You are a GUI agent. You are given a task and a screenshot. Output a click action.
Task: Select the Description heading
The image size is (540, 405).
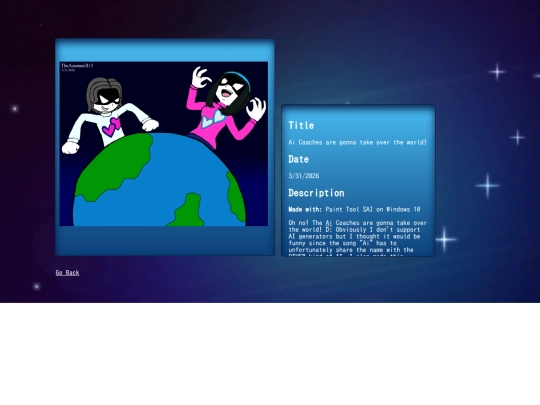tap(316, 193)
